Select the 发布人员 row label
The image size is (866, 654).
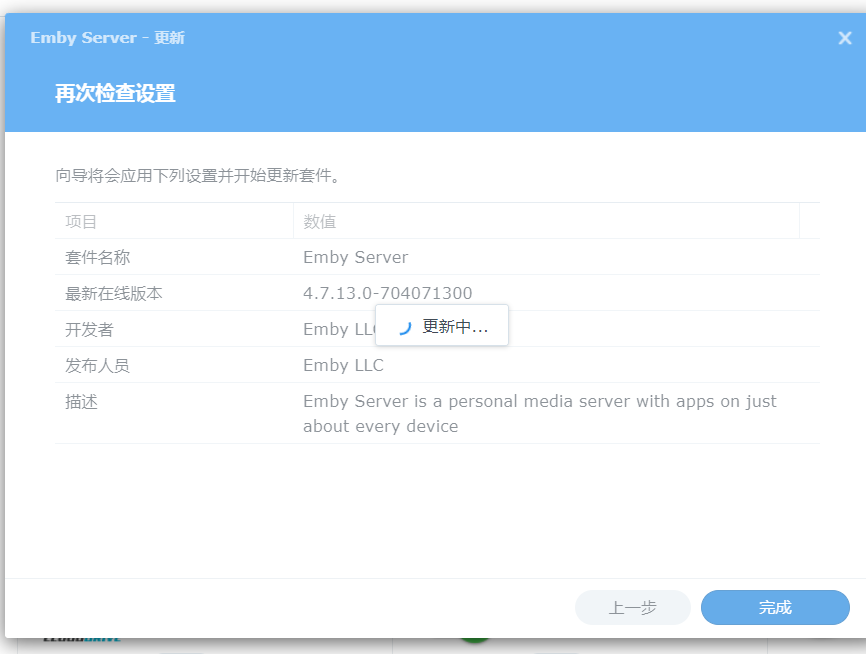pyautogui.click(x=97, y=365)
